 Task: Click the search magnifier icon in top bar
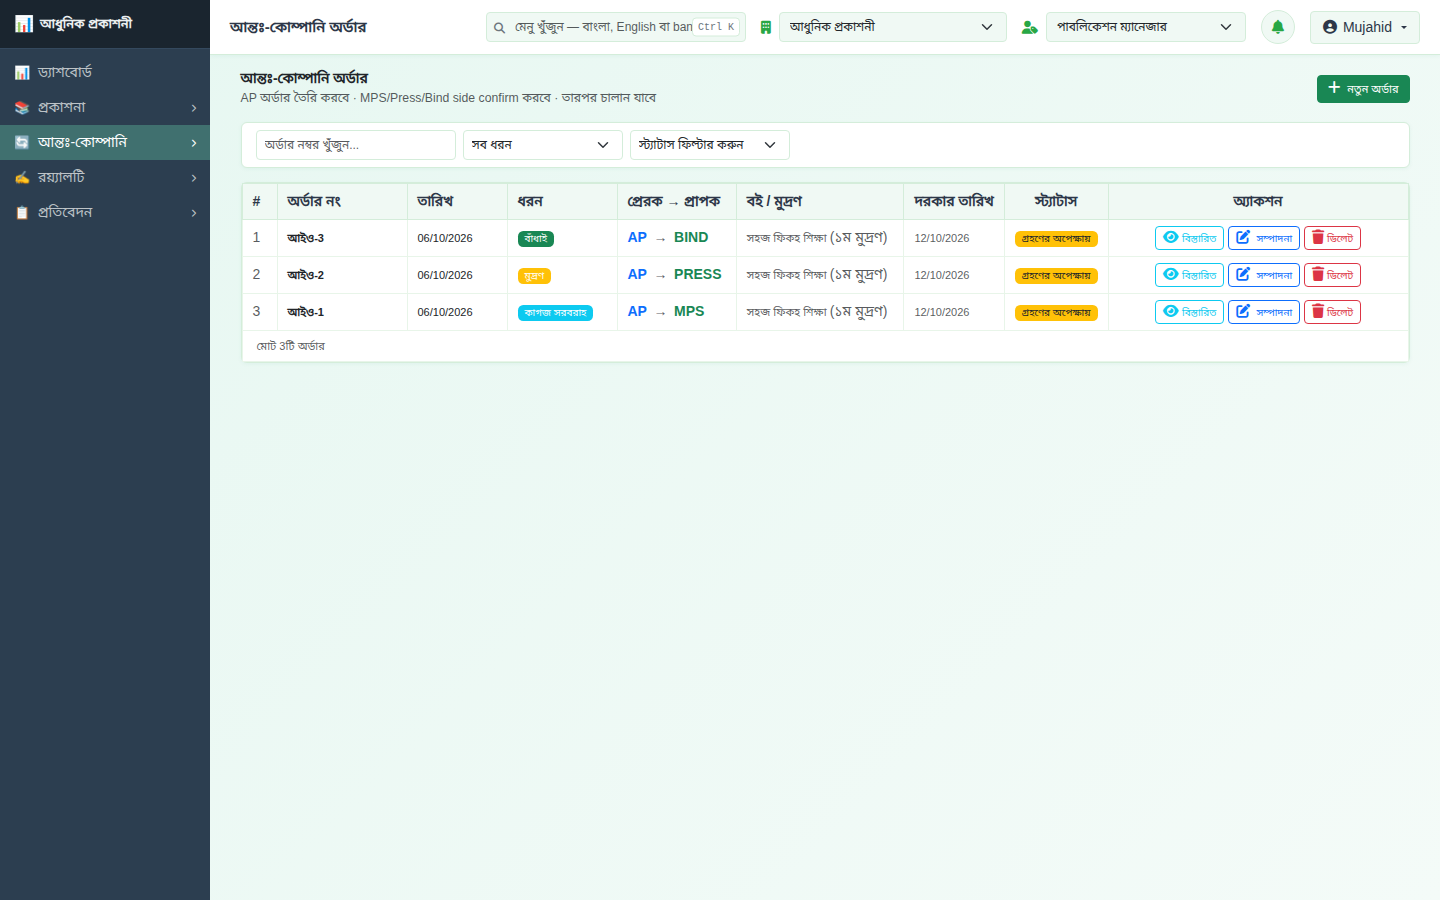(x=499, y=27)
